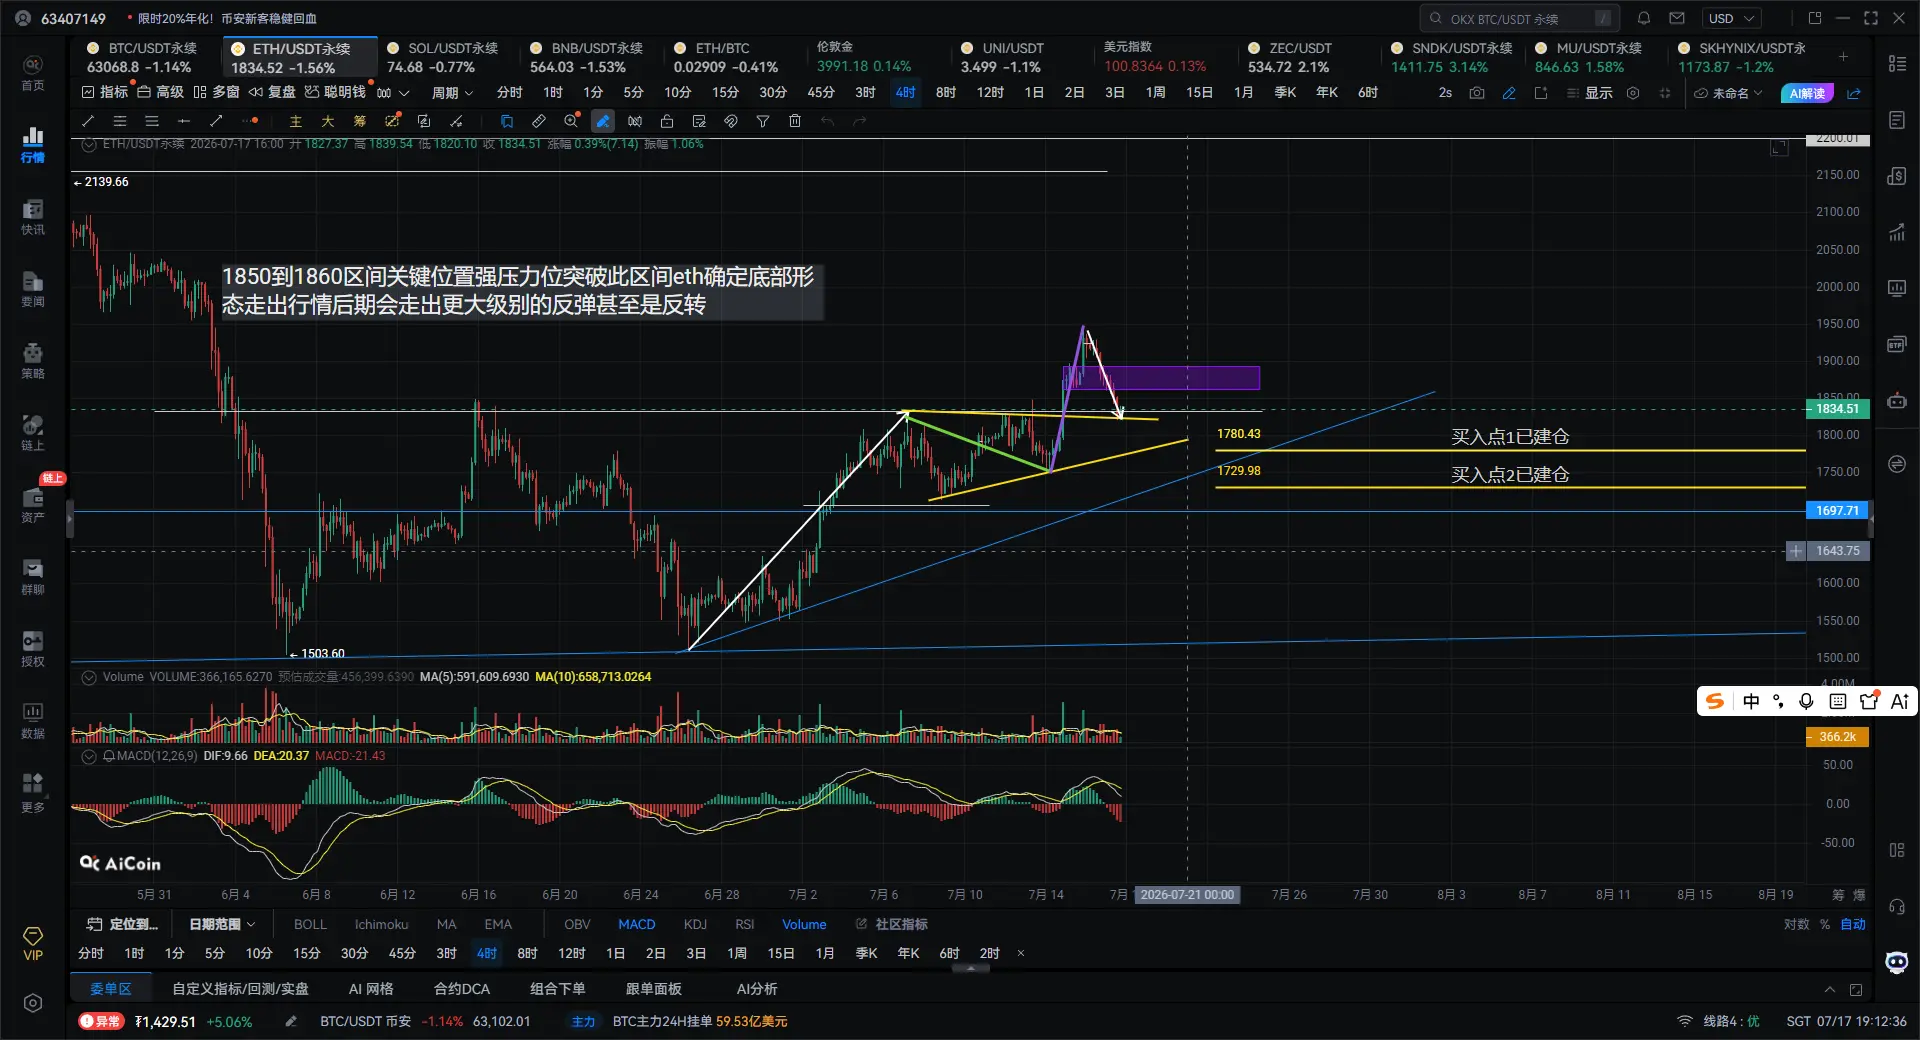The width and height of the screenshot is (1920, 1040).
Task: Toggle the KDJ indicator
Action: tap(695, 924)
